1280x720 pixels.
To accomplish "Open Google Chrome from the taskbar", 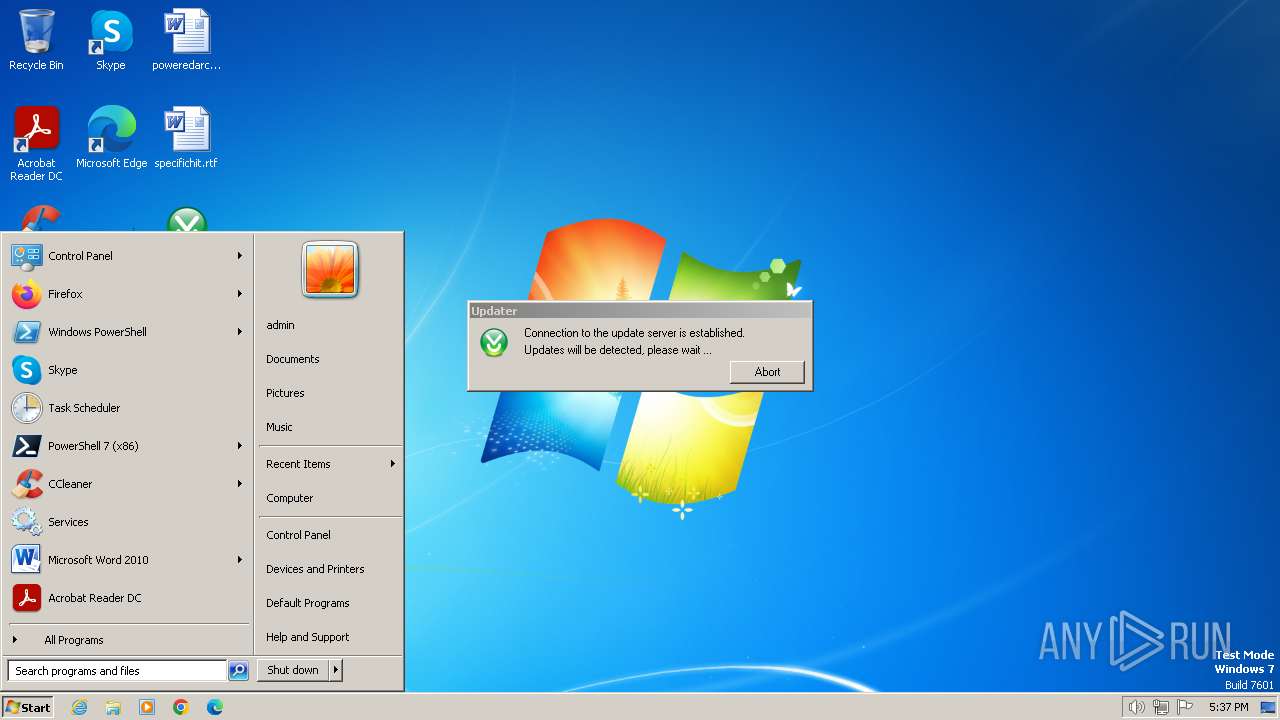I will coord(181,707).
